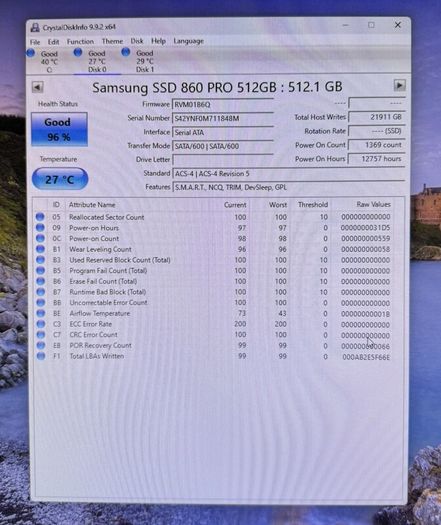Open the File menu
The width and height of the screenshot is (441, 525).
click(35, 42)
